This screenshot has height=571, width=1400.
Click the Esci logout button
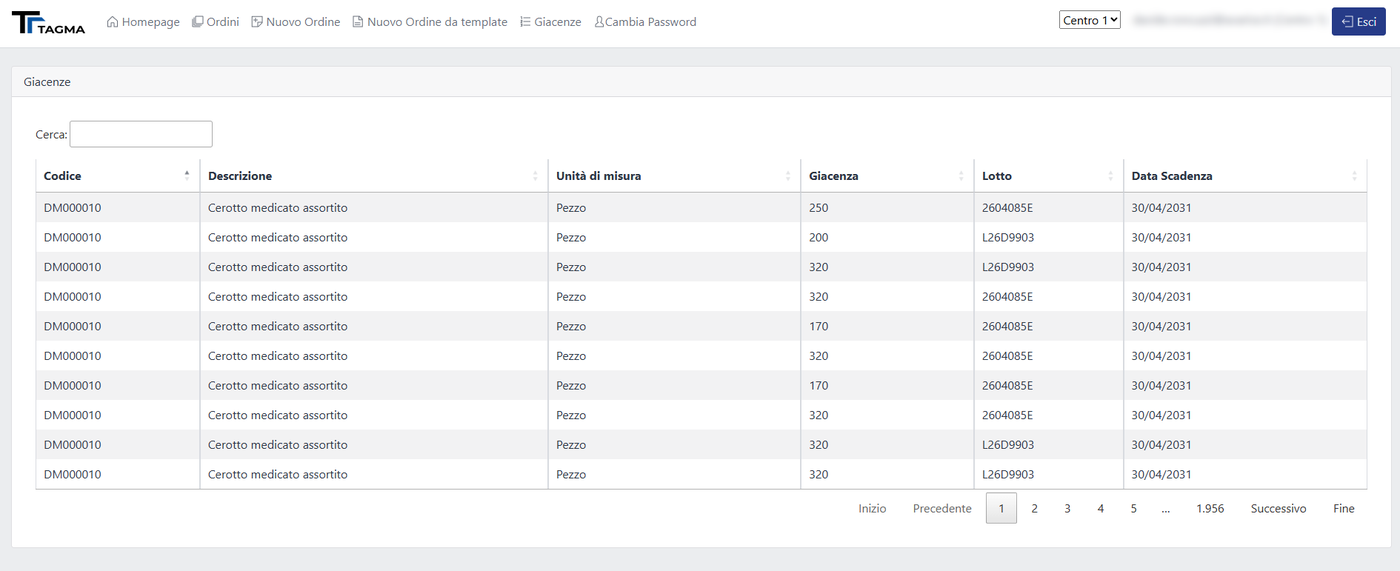1358,21
